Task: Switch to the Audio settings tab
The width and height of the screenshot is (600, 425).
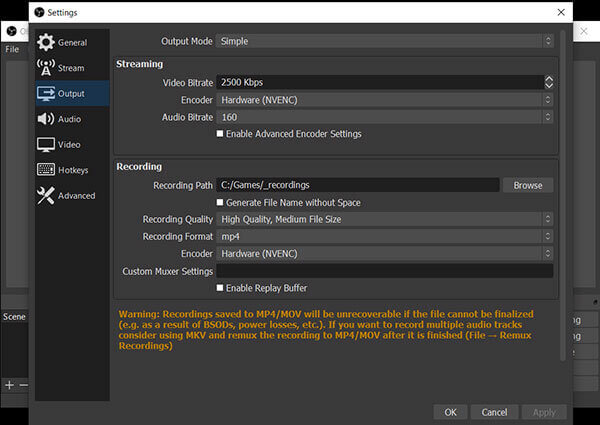Action: tap(72, 119)
